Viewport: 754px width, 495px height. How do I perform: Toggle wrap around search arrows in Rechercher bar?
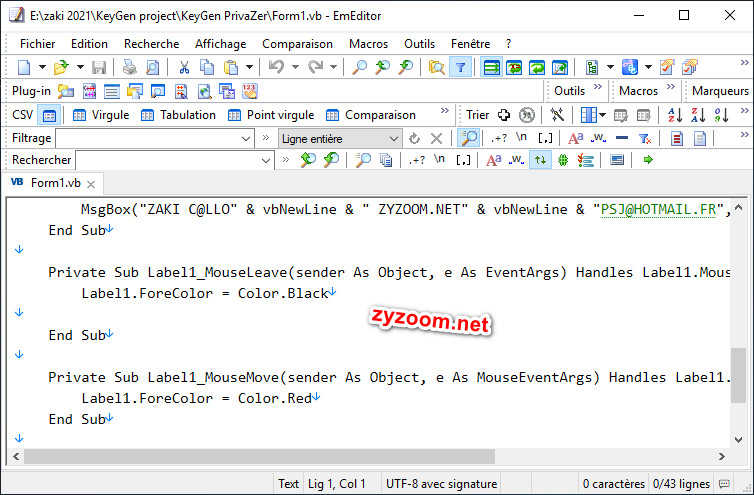(x=540, y=160)
